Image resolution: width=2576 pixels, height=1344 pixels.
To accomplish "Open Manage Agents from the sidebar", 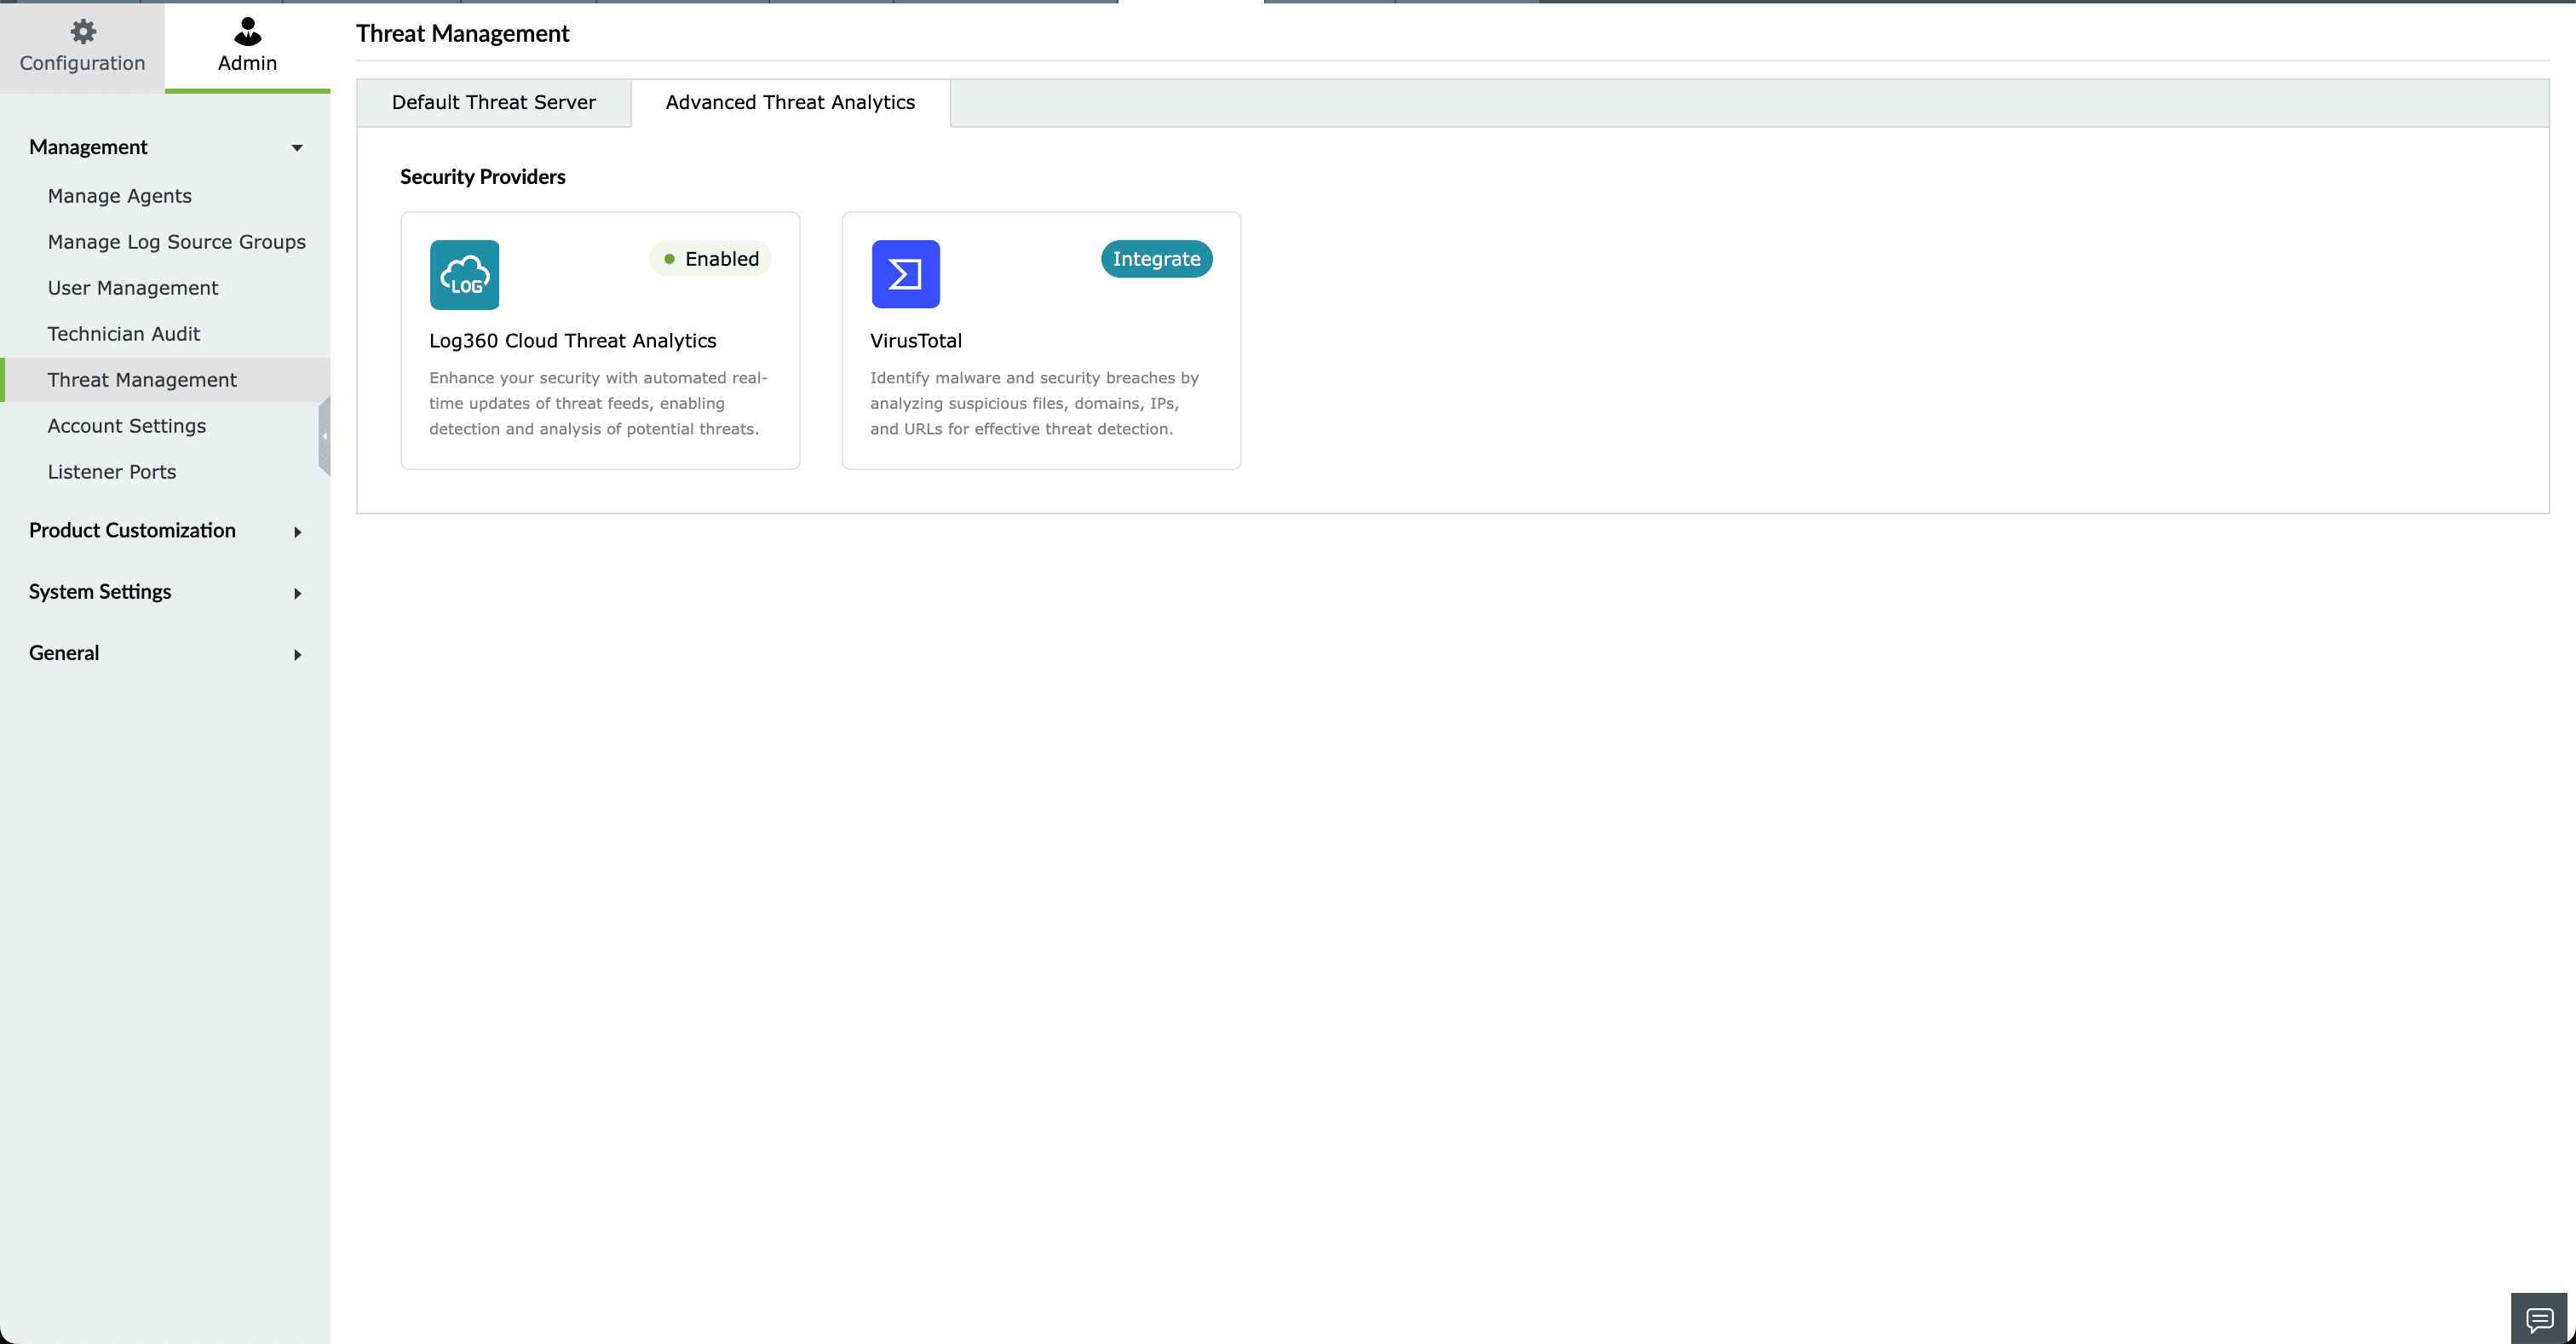I will coord(119,196).
